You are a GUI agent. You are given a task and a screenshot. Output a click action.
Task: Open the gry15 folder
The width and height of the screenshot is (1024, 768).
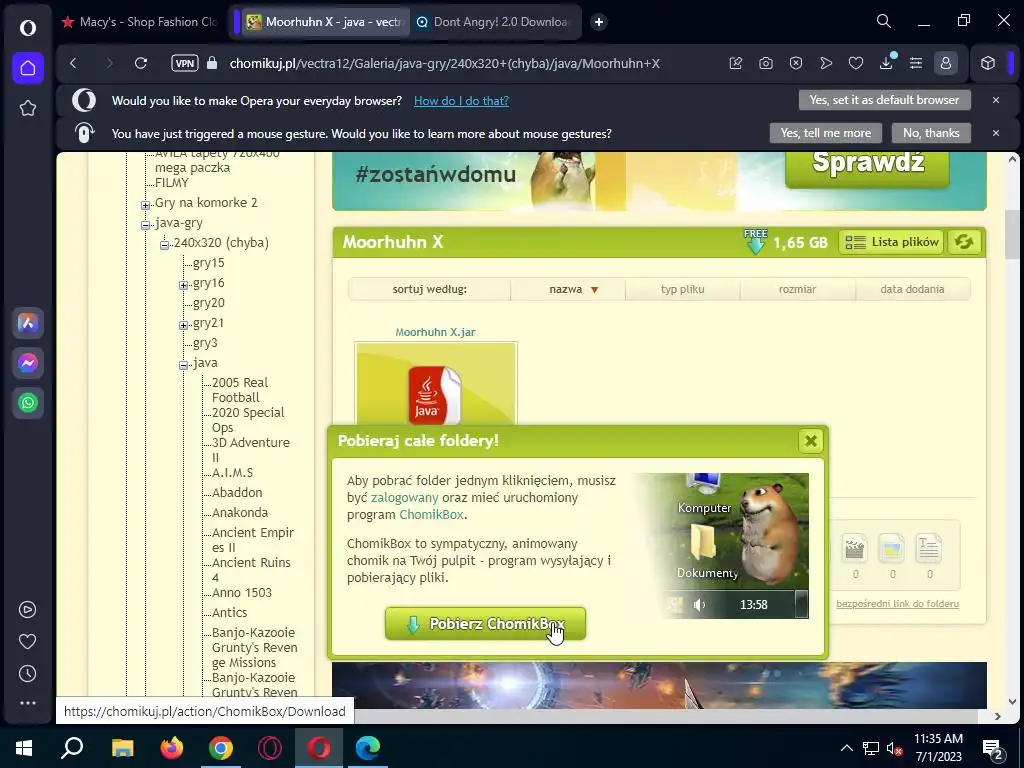[208, 263]
